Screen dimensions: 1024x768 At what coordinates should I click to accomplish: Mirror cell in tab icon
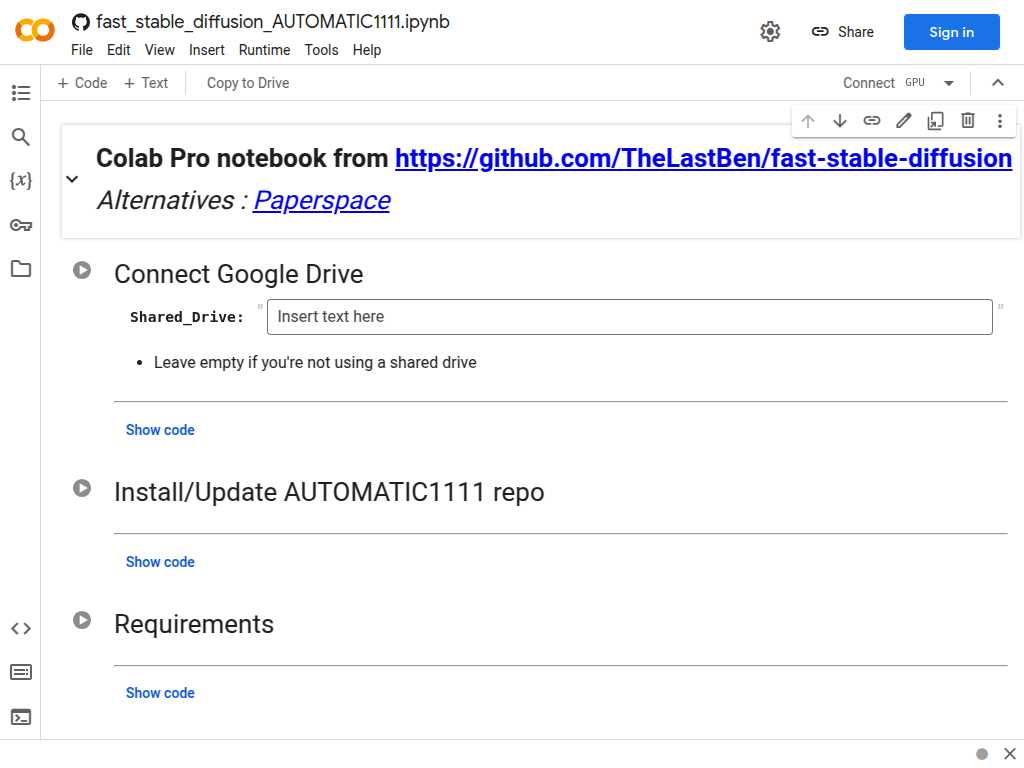coord(936,121)
